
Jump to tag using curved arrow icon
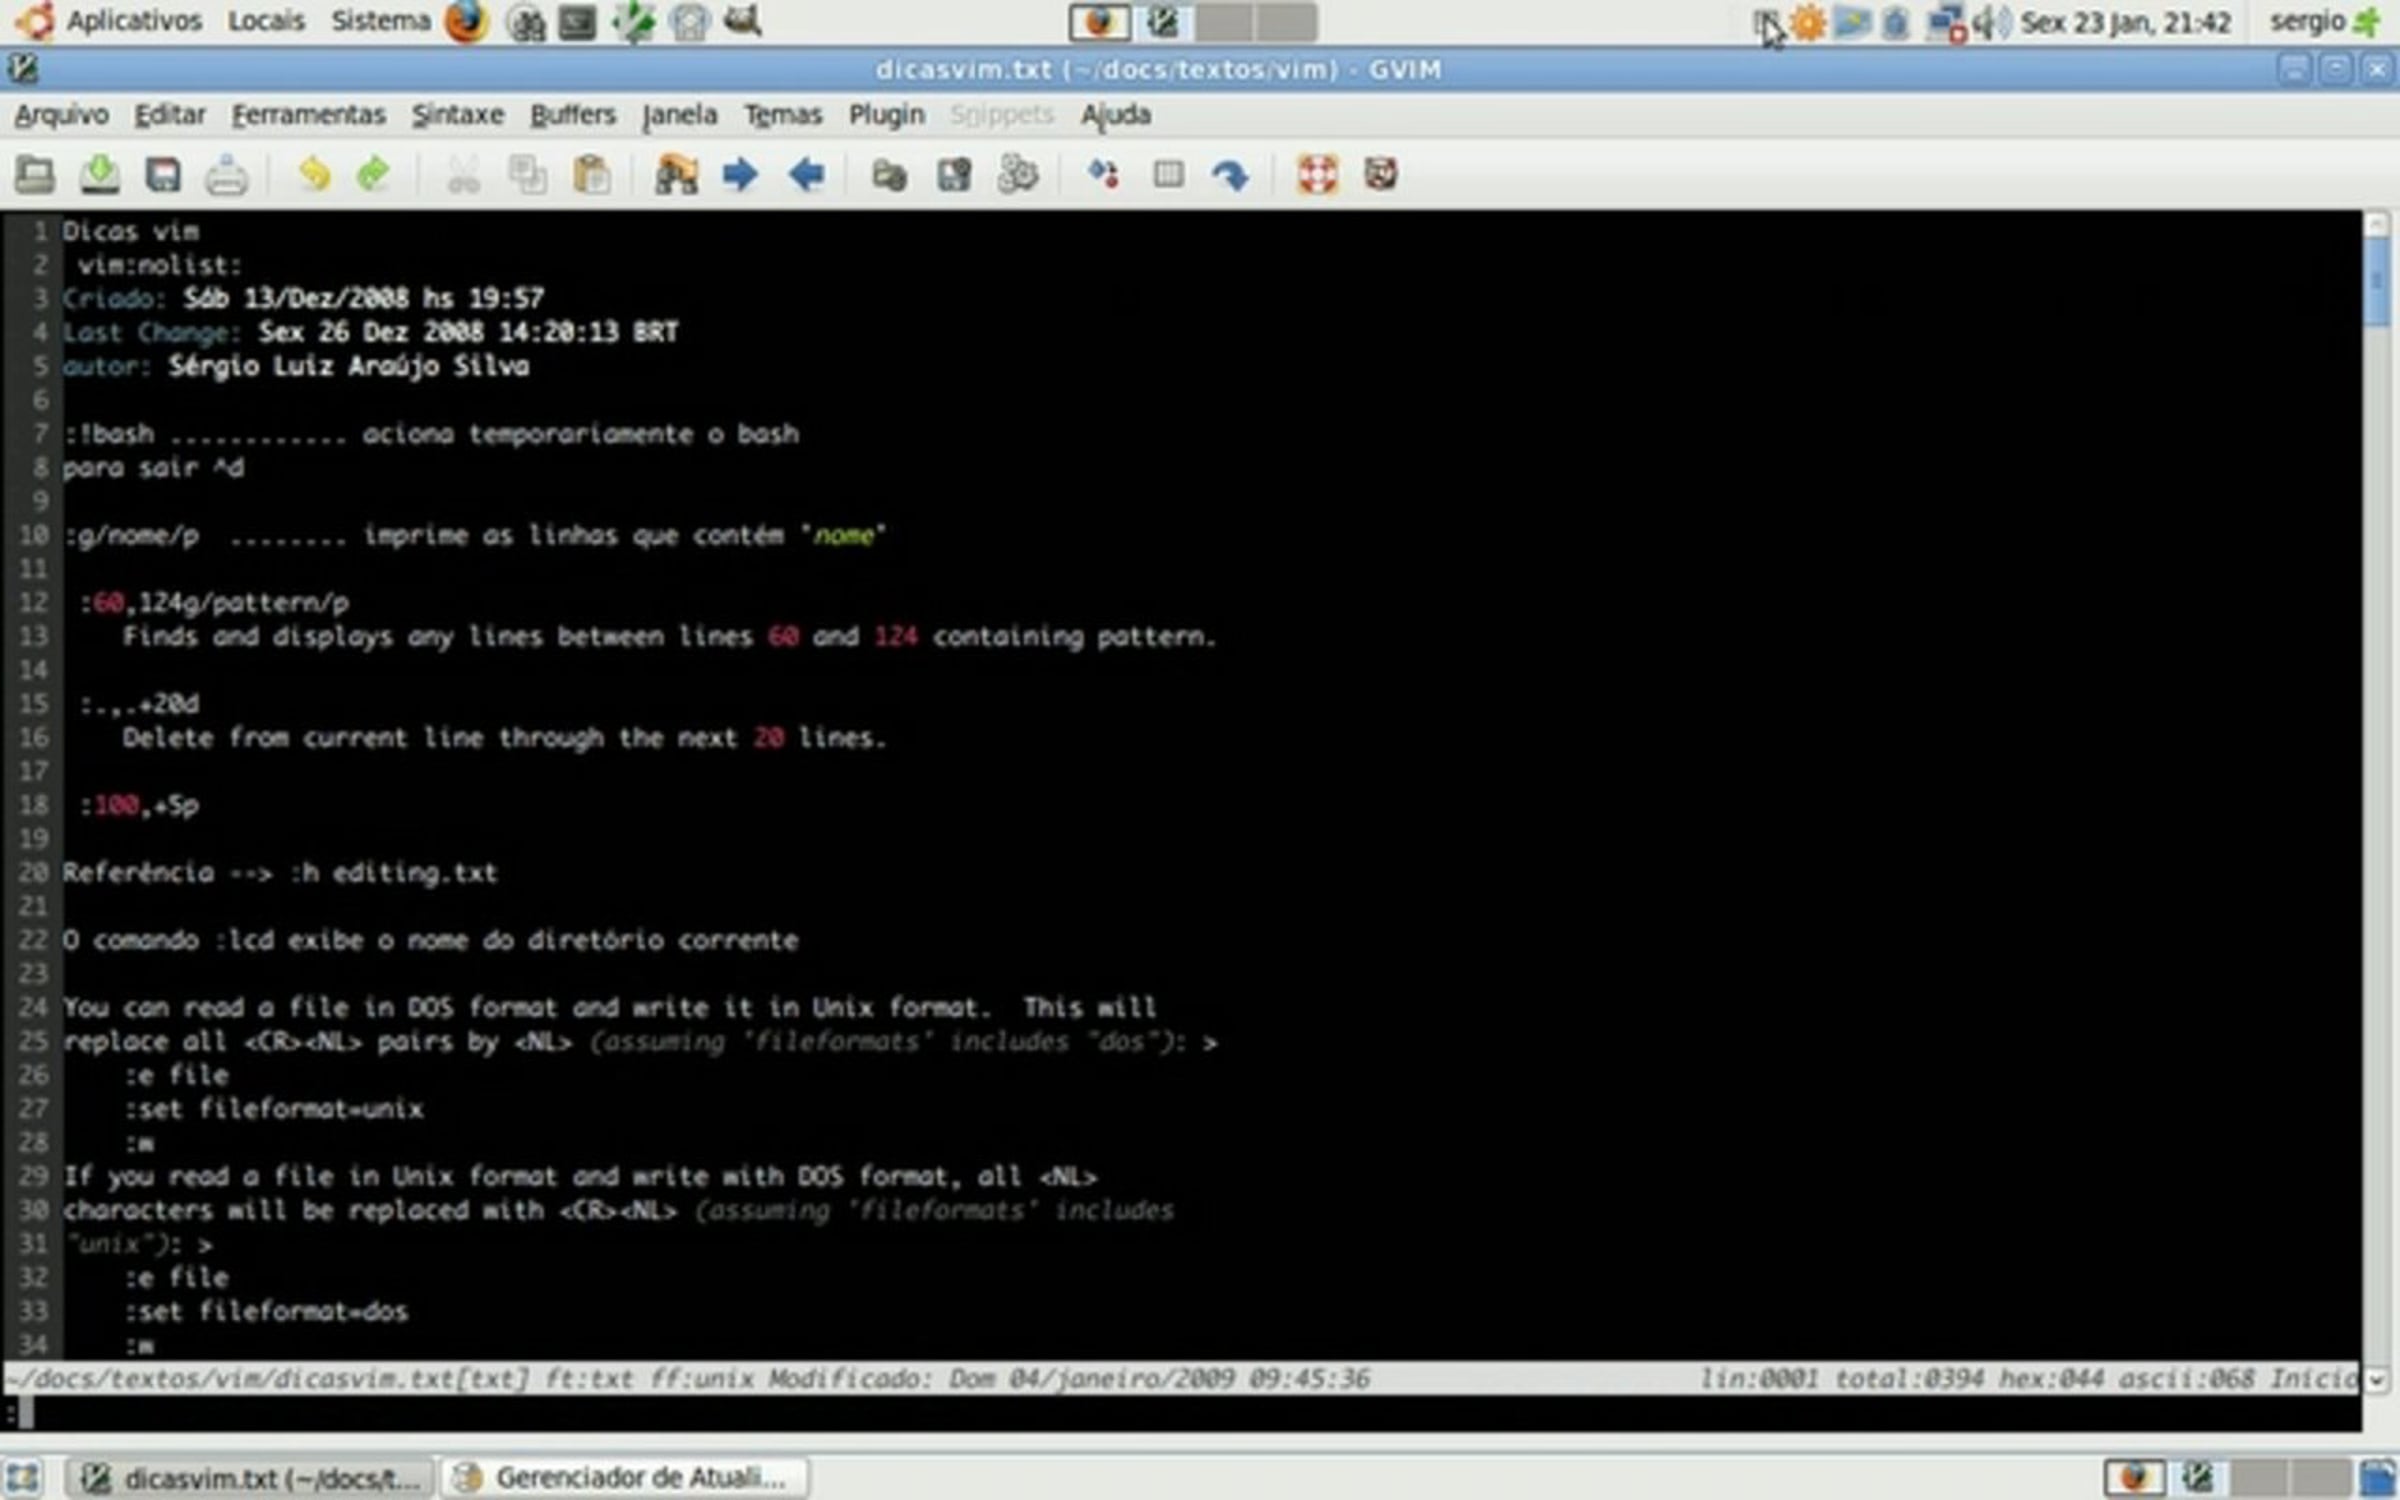click(1231, 175)
